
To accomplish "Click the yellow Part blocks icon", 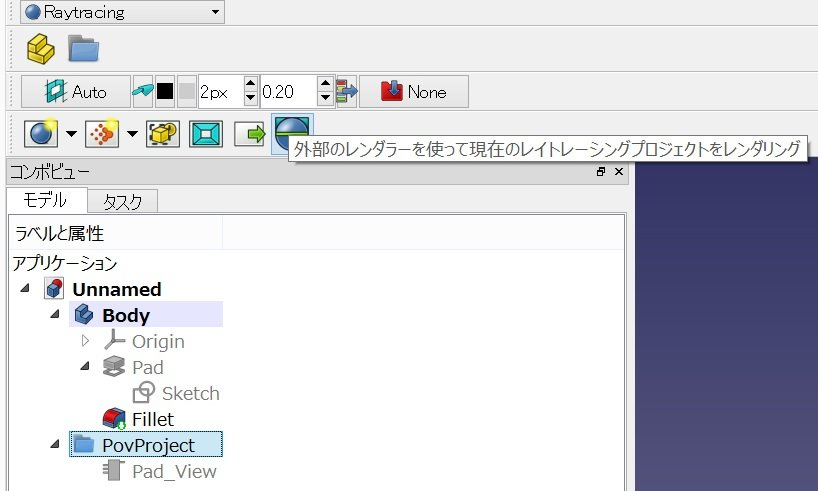I will [41, 49].
